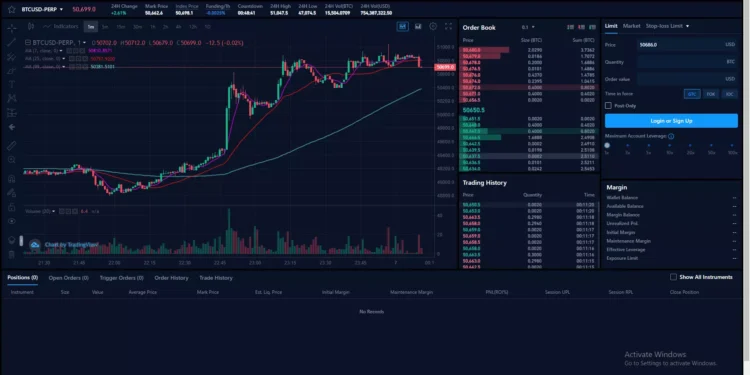750x375 pixels.
Task: Open the Indicators menu
Action: [61, 27]
